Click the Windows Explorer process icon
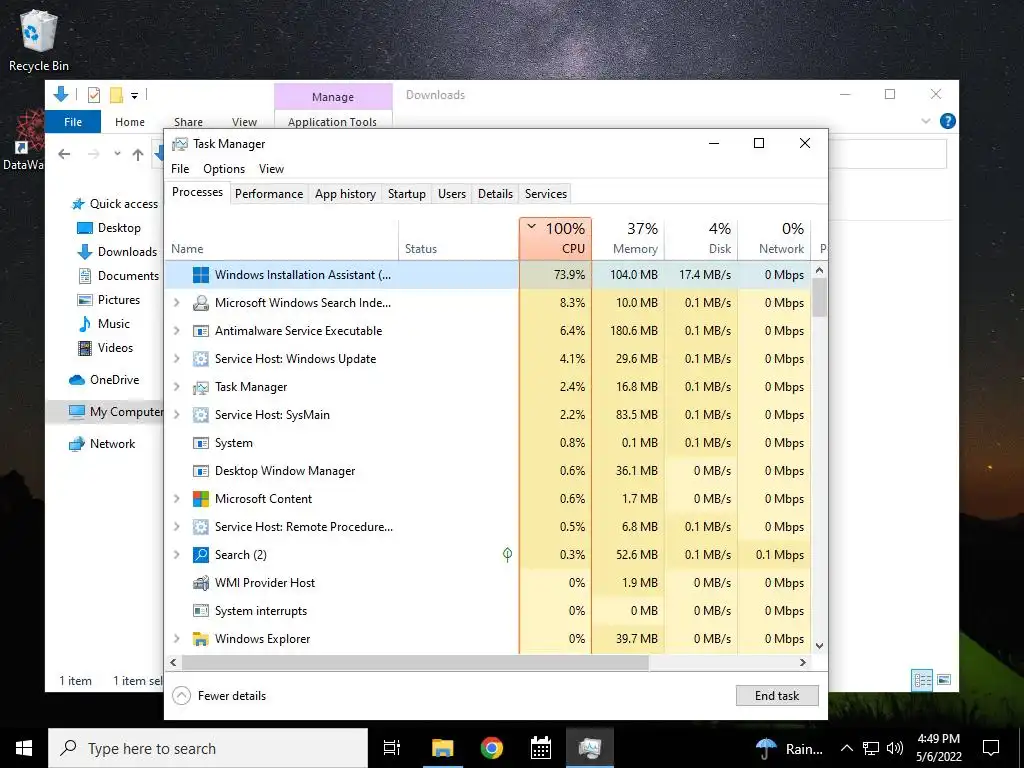The image size is (1024, 768). coord(200,639)
